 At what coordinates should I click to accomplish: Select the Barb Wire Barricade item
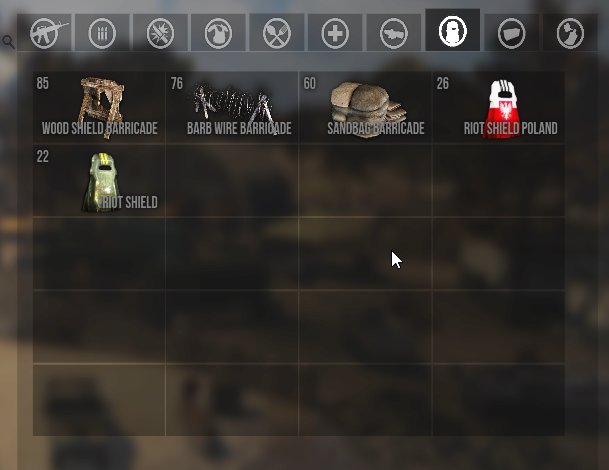232,107
